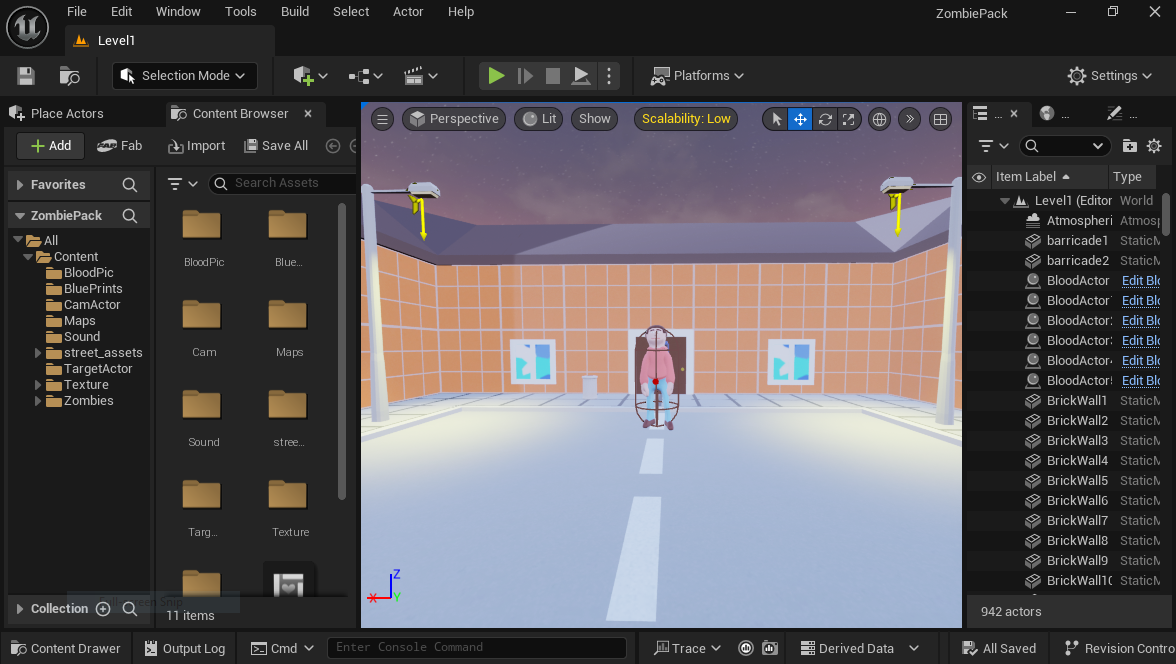This screenshot has width=1176, height=664.
Task: Open the Browse content icon in toolbar
Action: 69,76
